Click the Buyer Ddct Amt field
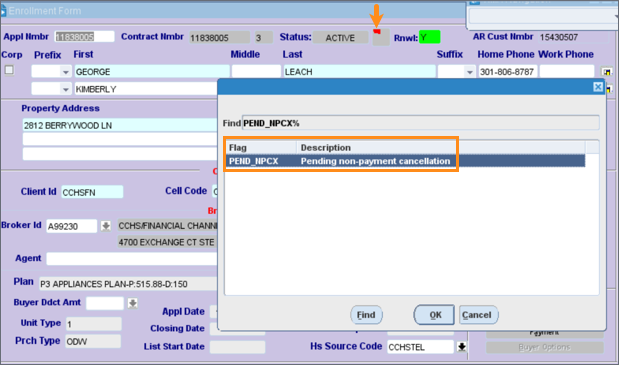The image size is (619, 365). [105, 303]
